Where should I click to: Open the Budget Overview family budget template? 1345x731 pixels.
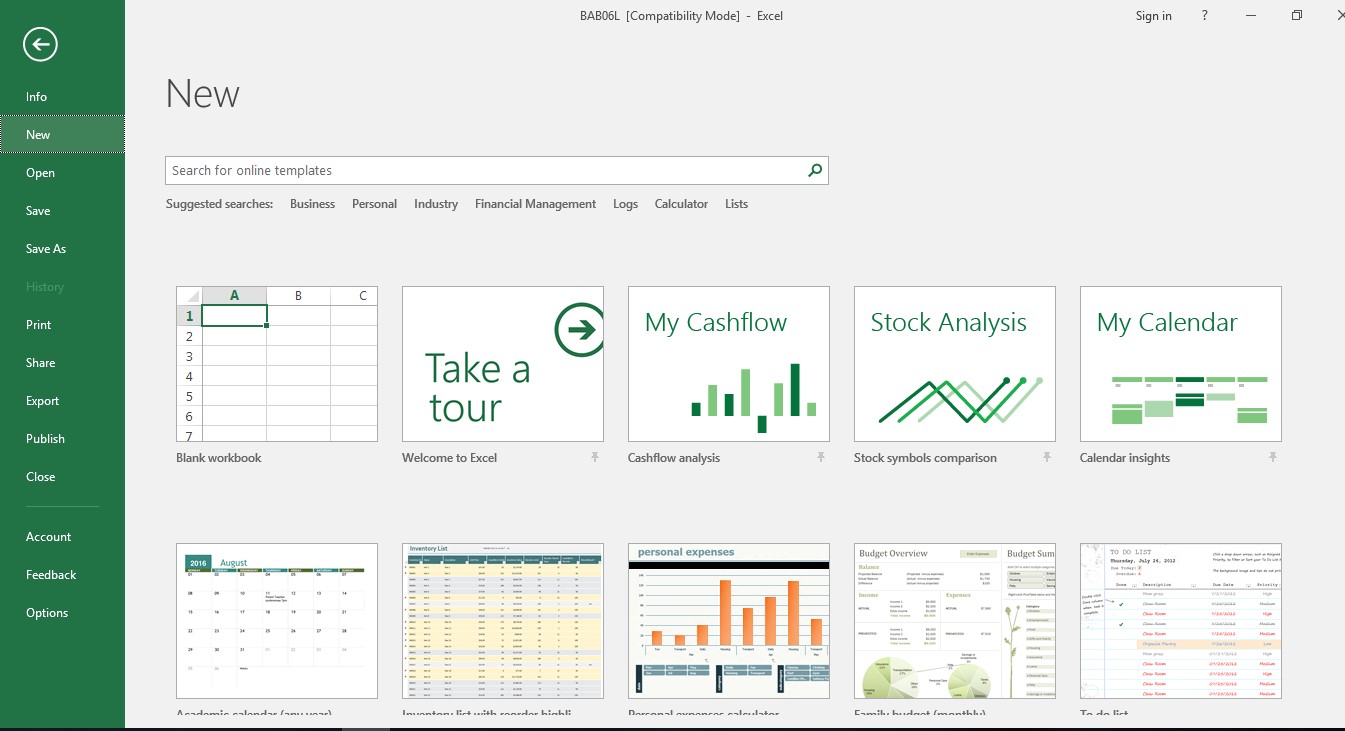pos(955,621)
